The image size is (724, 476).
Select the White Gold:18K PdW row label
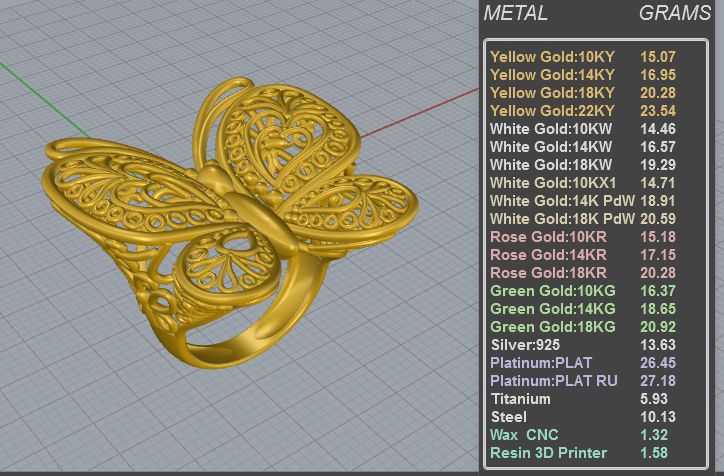click(x=562, y=219)
